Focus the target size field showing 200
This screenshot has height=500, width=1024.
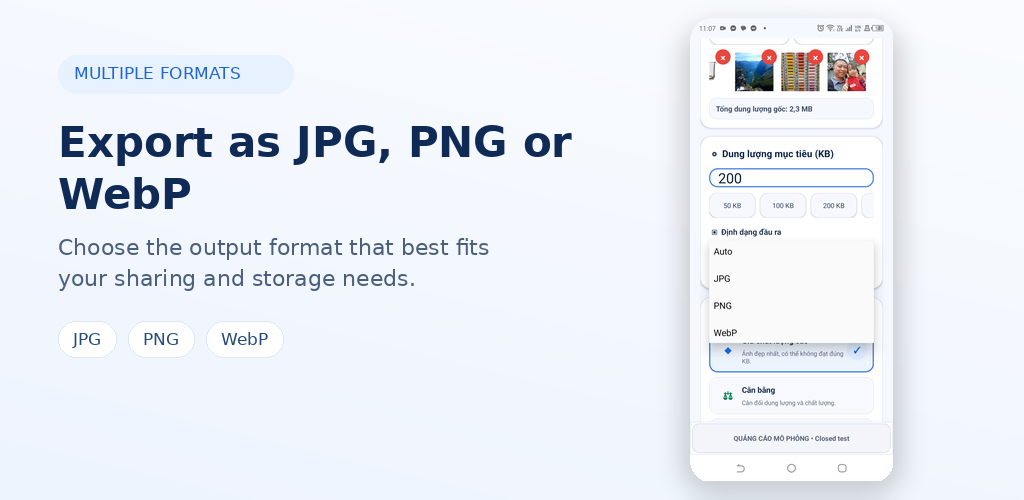click(x=791, y=178)
